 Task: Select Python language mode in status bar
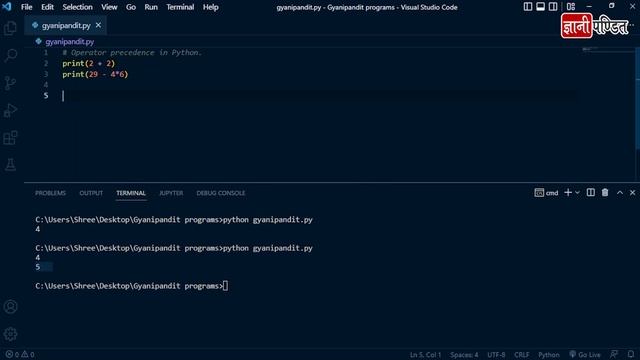pos(549,355)
